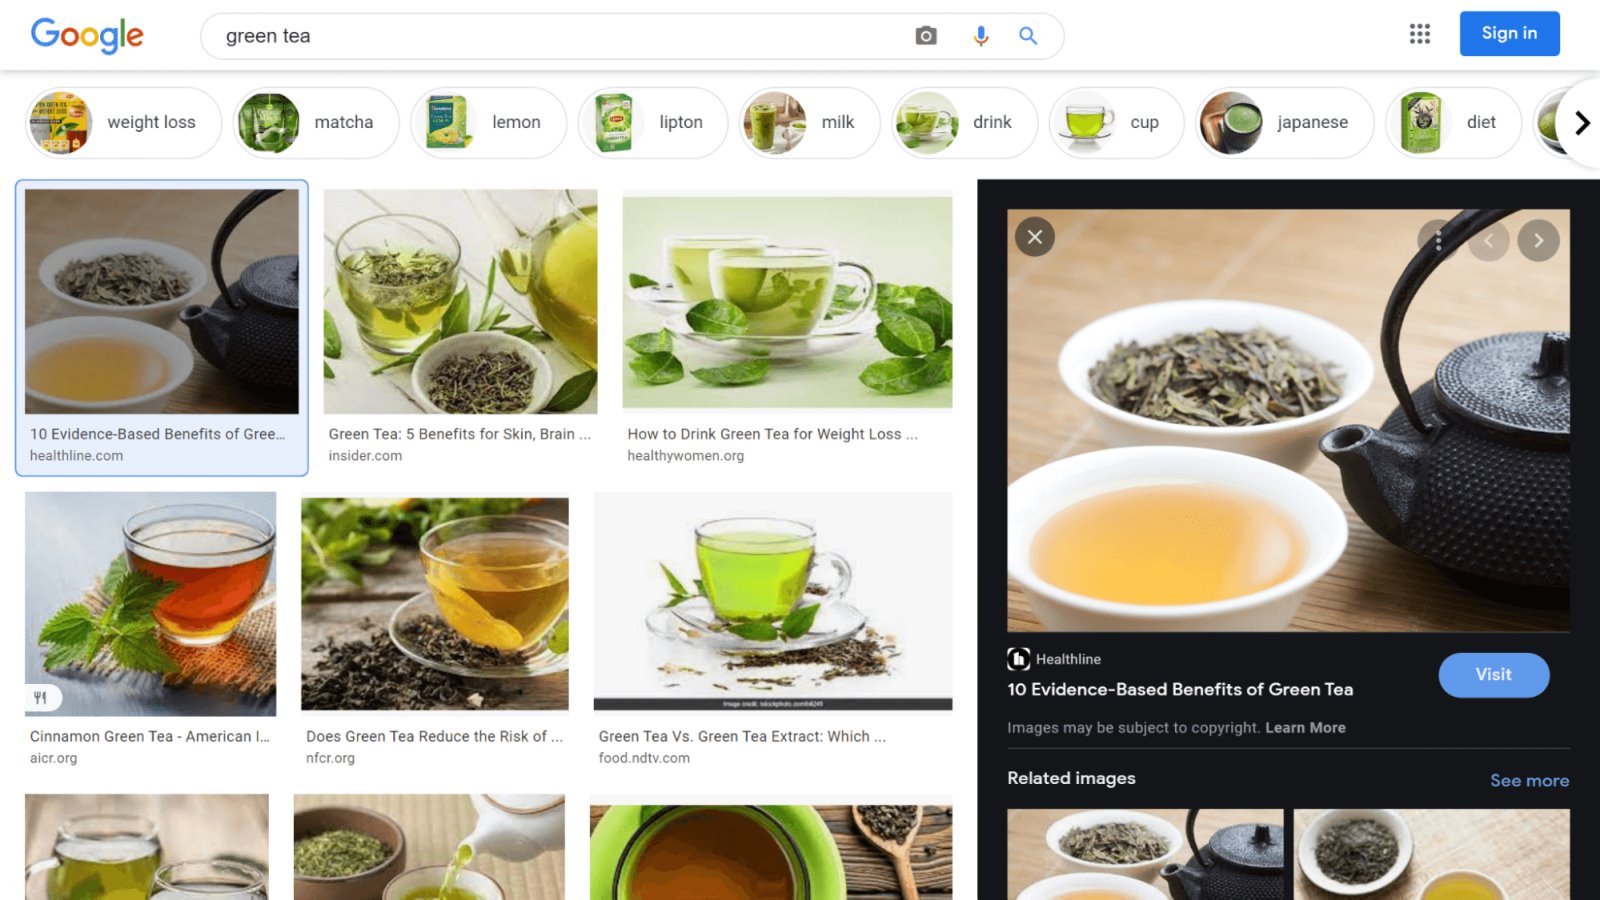
Task: Click the recipe fork icon on aicr image
Action: click(41, 698)
